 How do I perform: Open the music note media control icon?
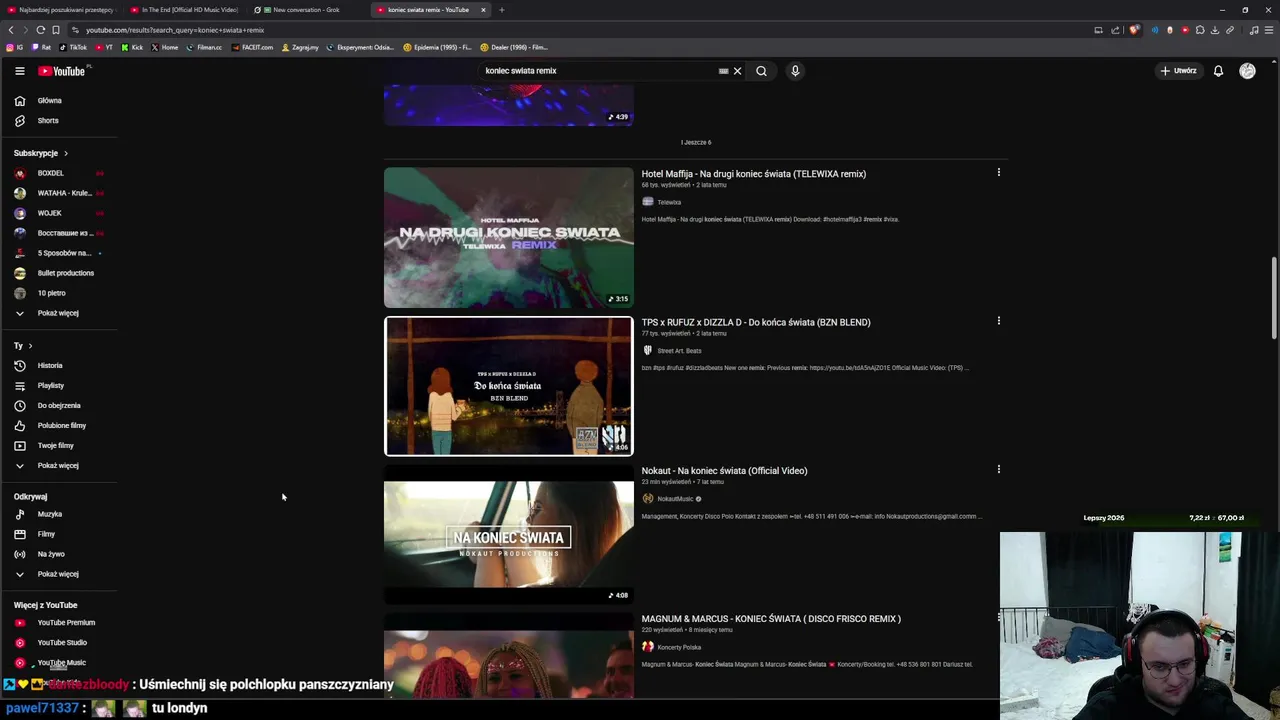[1254, 30]
